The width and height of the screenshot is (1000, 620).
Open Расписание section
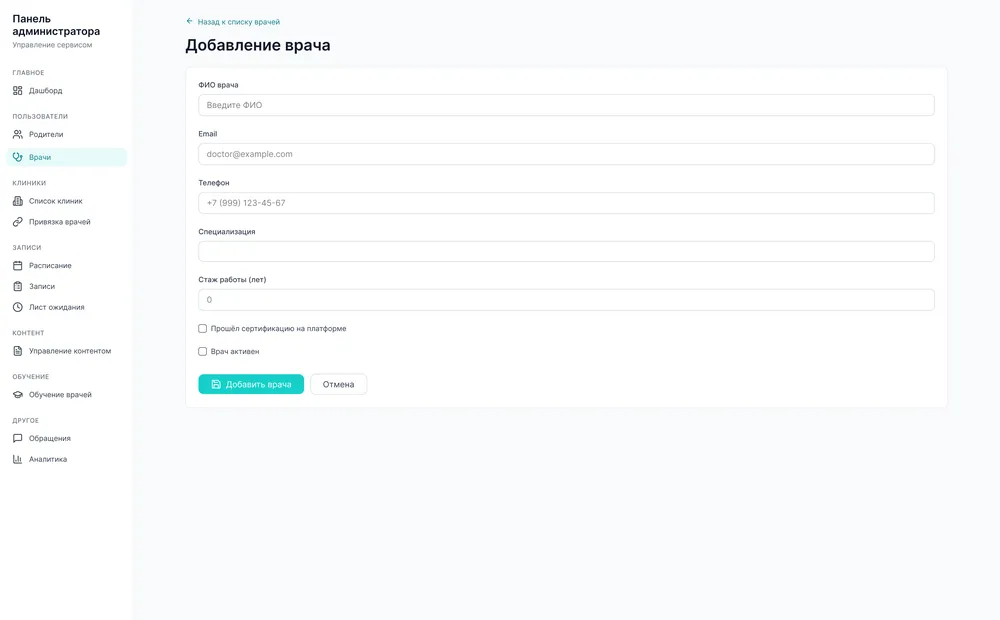[66, 265]
